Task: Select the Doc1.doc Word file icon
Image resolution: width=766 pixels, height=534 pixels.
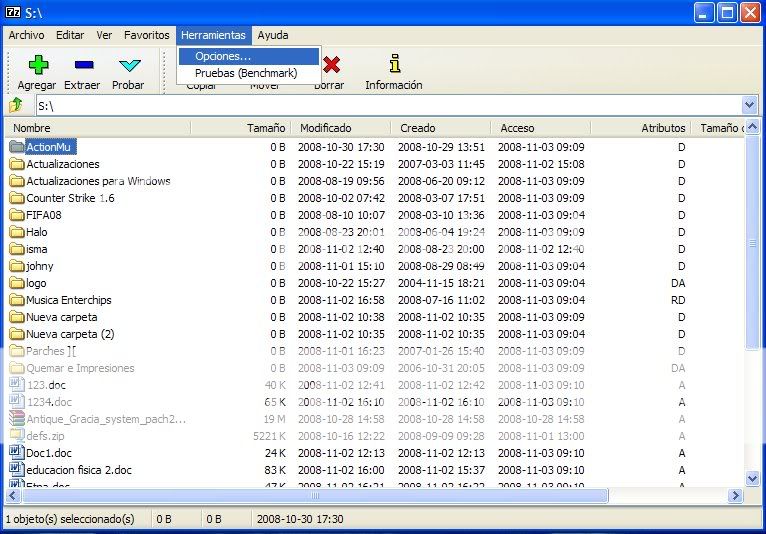Action: click(x=17, y=452)
